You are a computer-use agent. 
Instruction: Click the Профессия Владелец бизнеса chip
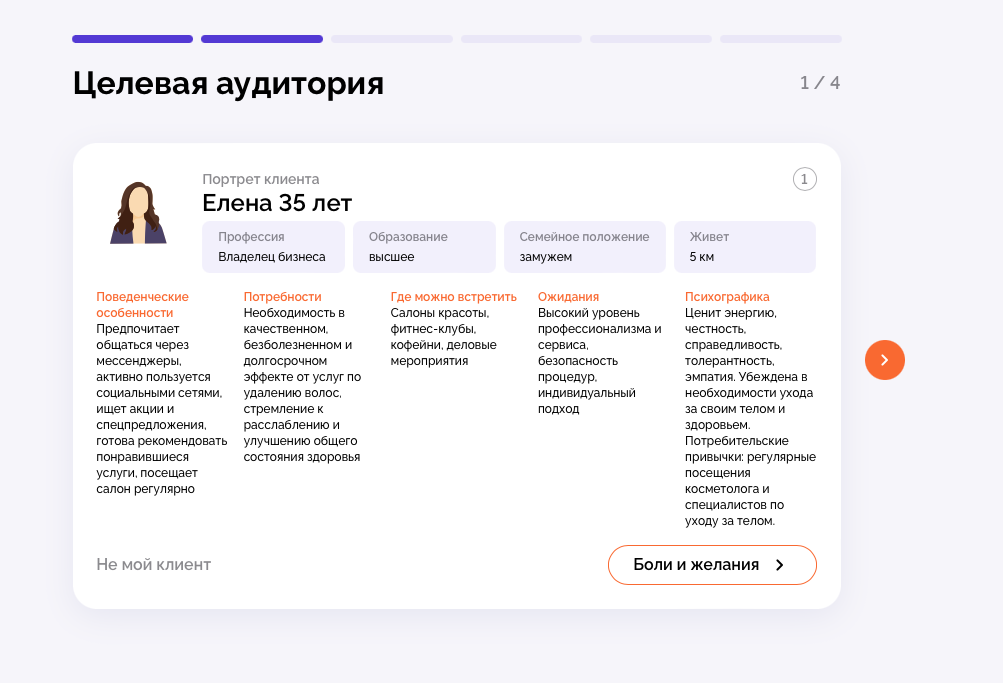tap(273, 247)
